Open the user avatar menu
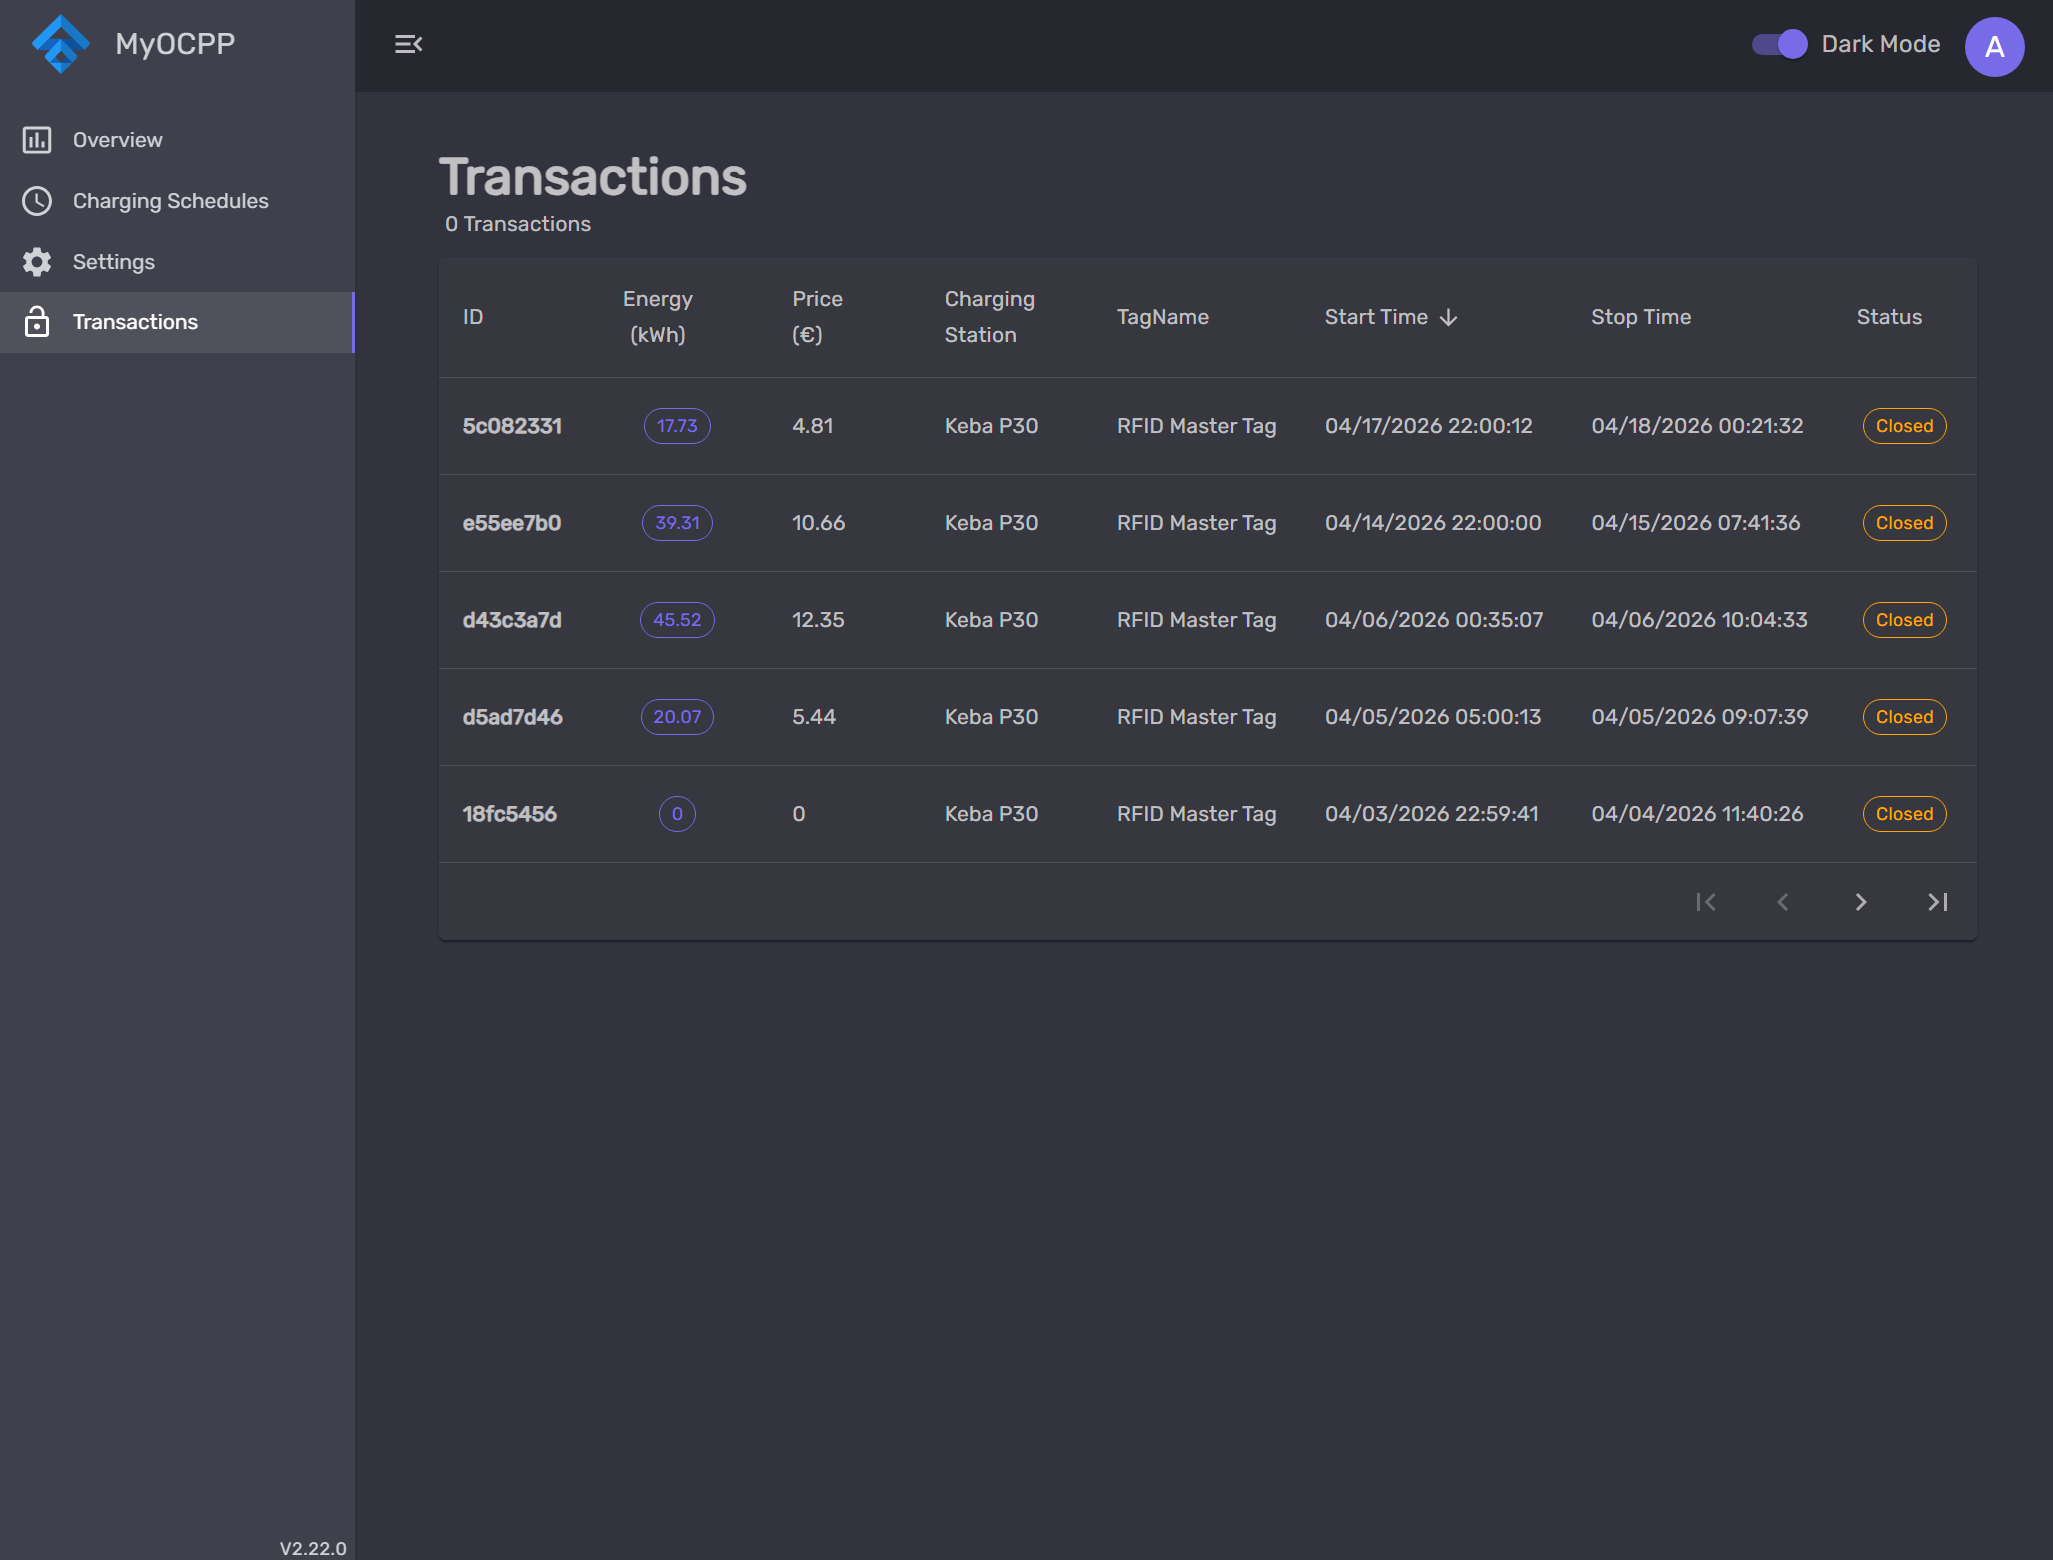This screenshot has height=1560, width=2053. coord(1994,46)
